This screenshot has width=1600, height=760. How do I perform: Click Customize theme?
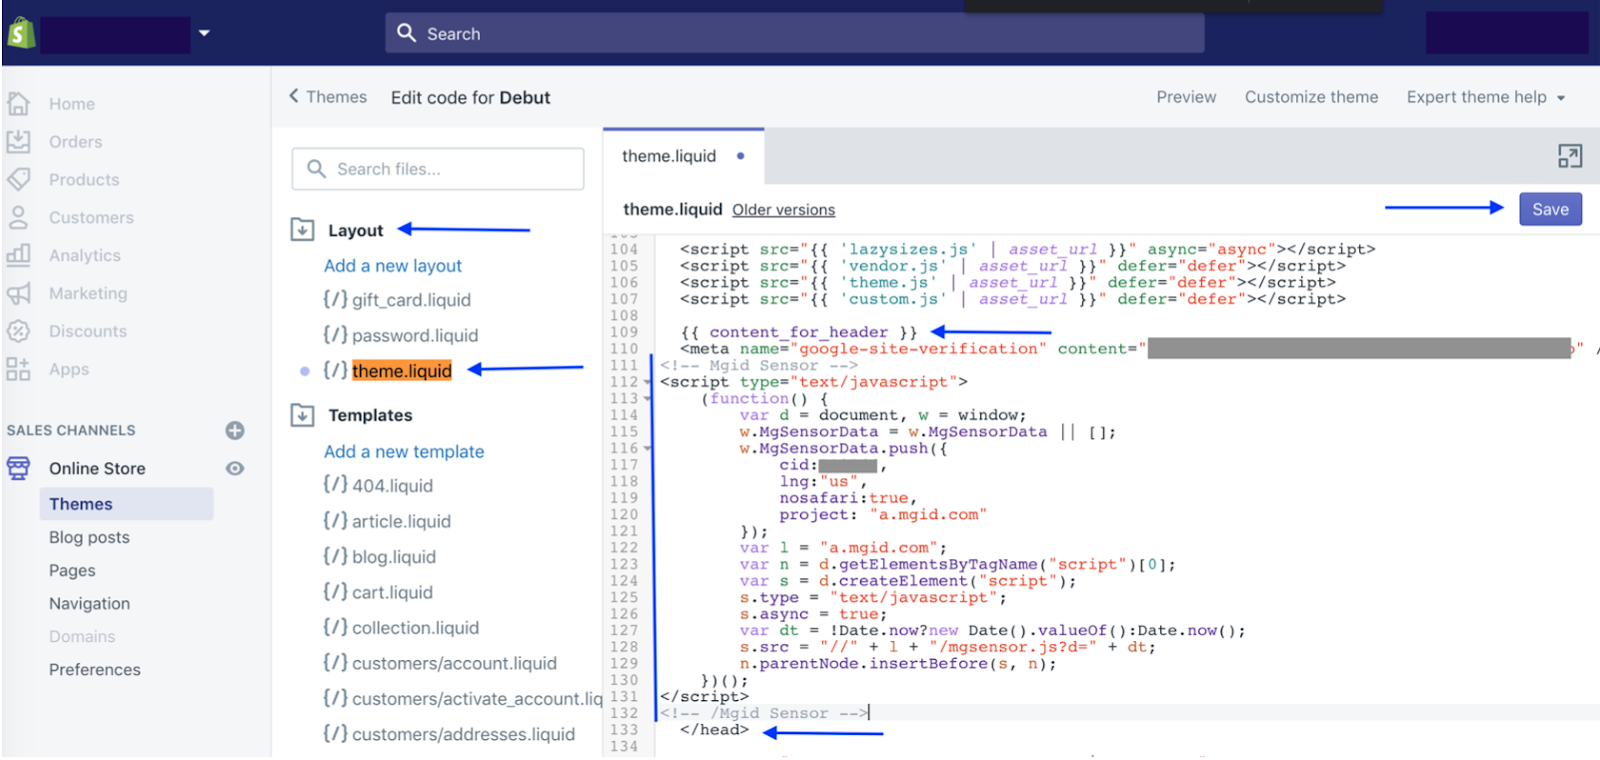click(1311, 97)
